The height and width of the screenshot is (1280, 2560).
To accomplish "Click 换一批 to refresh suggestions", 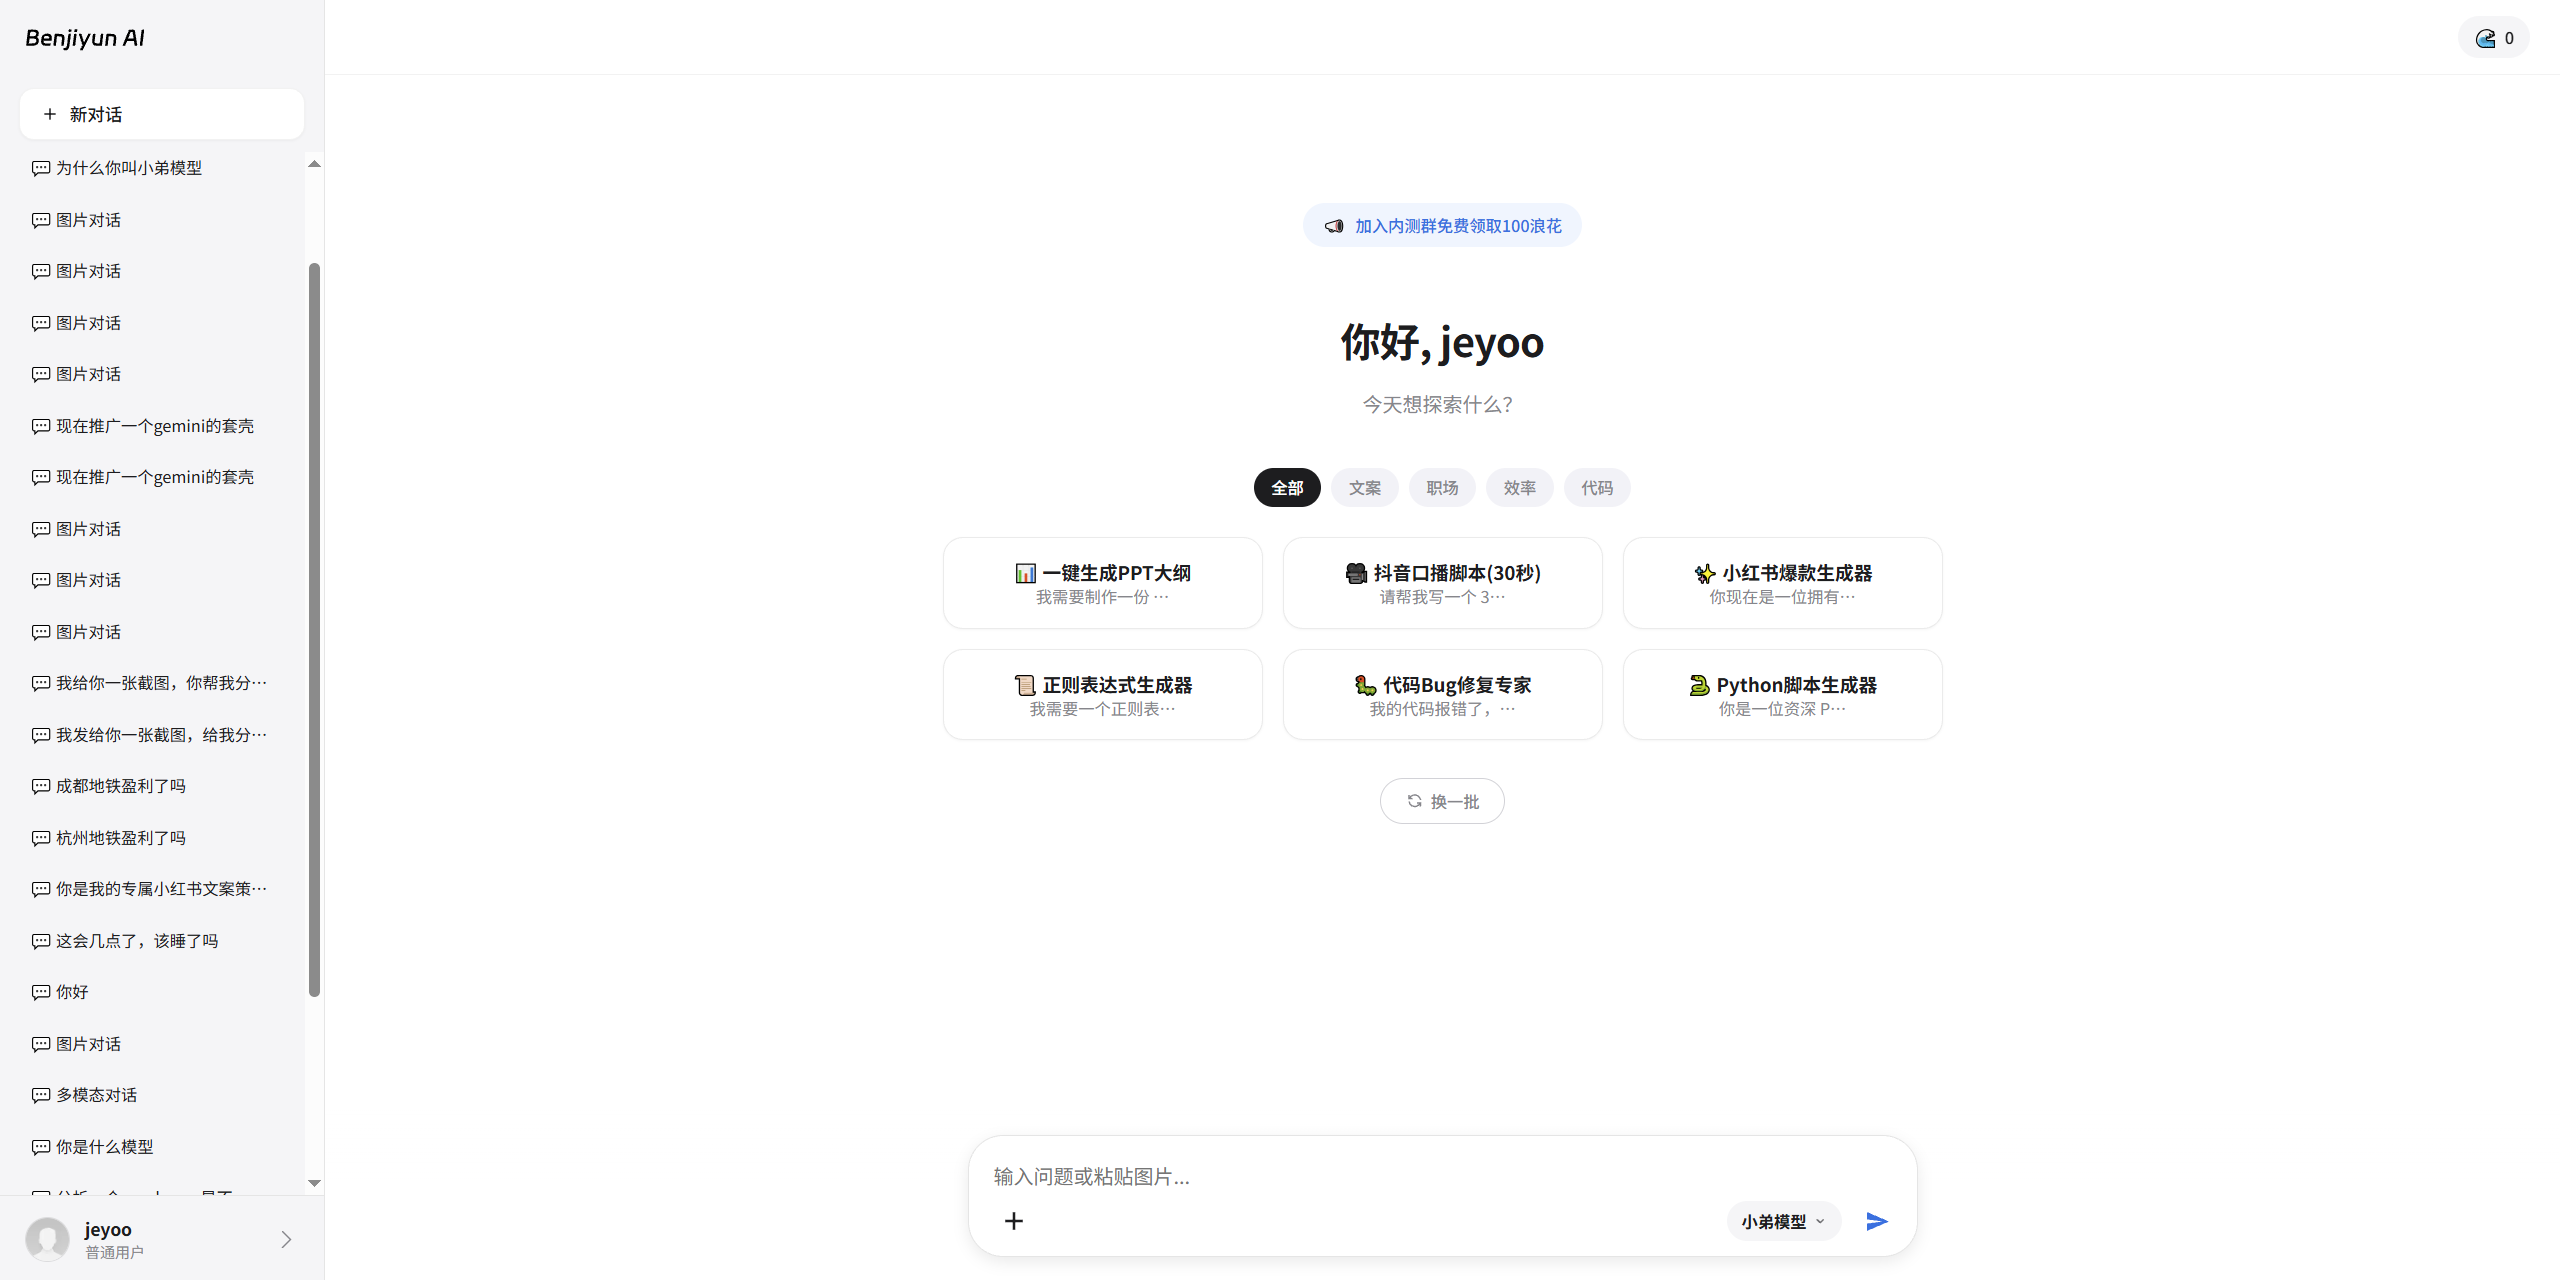I will coord(1441,800).
